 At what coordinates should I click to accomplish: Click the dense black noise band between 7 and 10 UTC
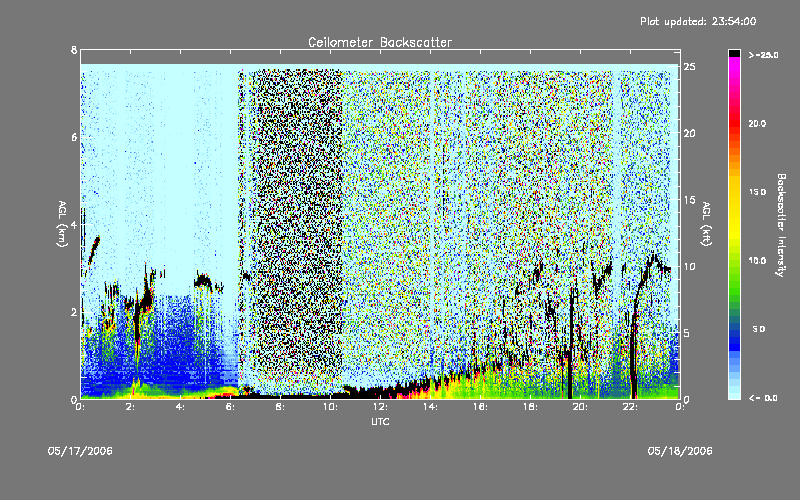coord(297,230)
